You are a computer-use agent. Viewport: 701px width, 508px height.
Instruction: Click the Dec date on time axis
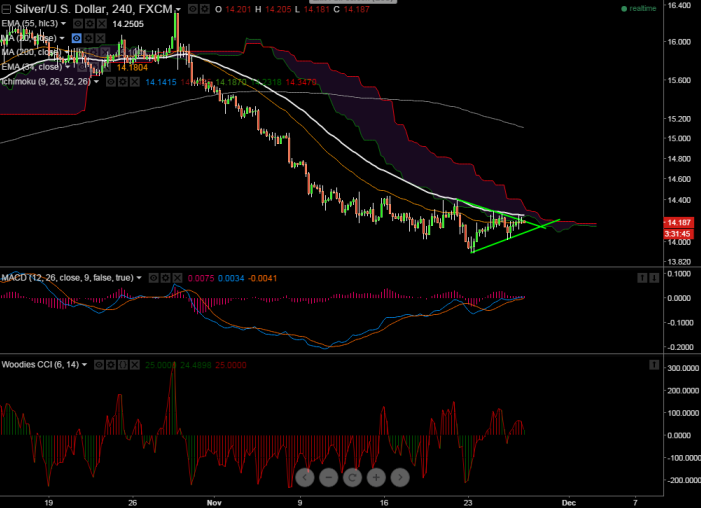[568, 503]
